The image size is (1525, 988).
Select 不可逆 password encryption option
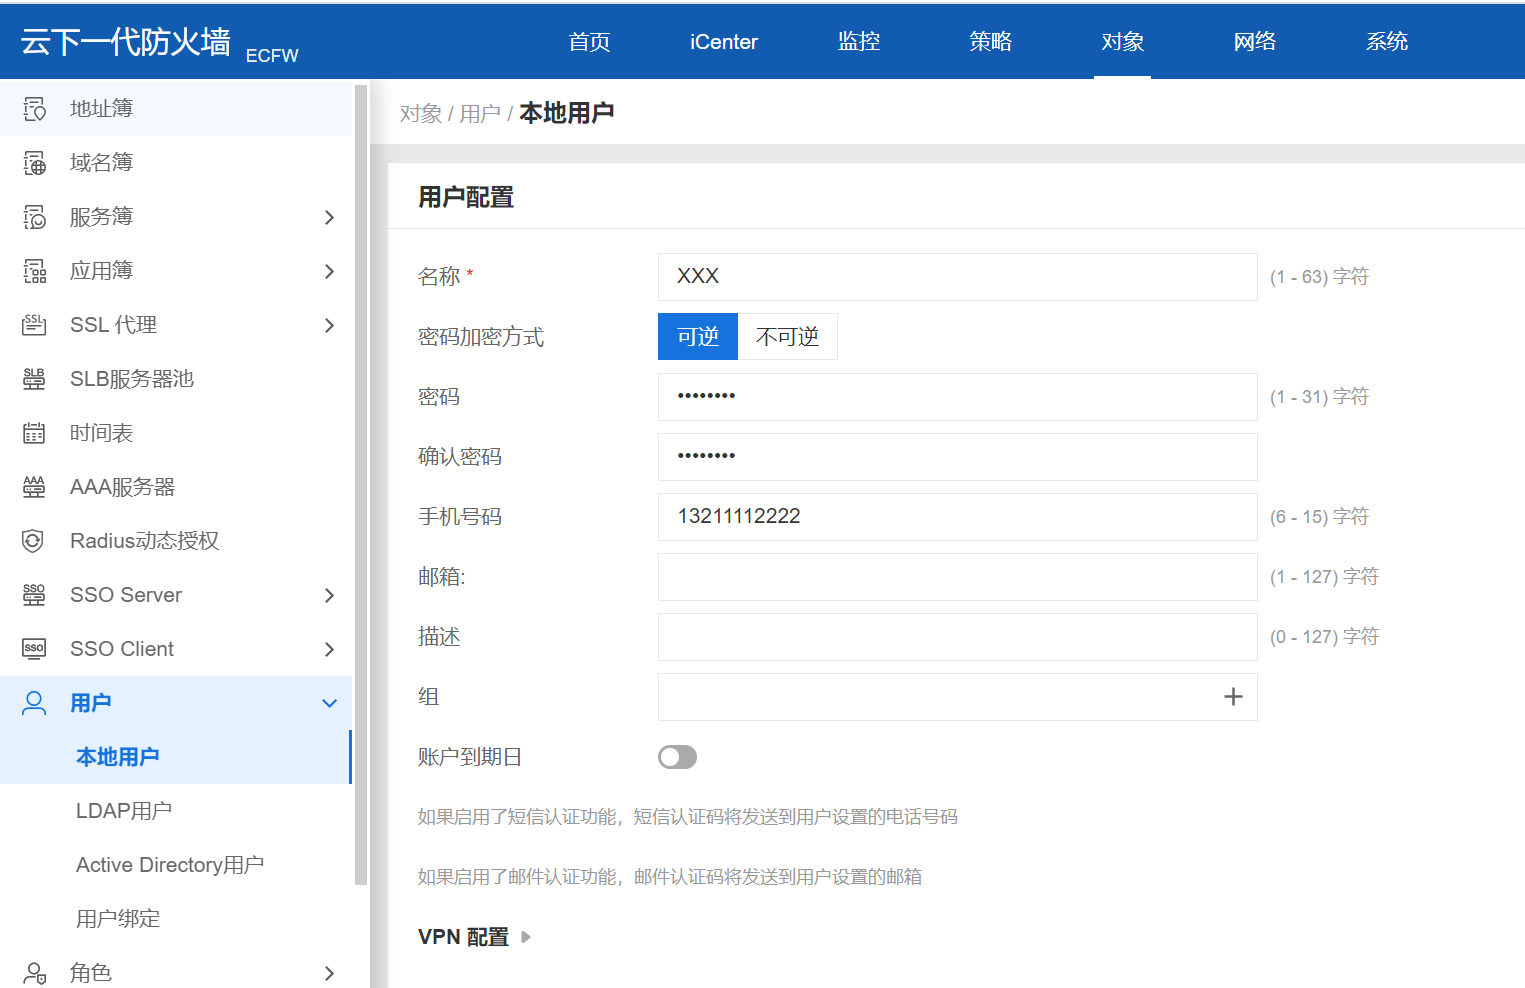tap(787, 337)
